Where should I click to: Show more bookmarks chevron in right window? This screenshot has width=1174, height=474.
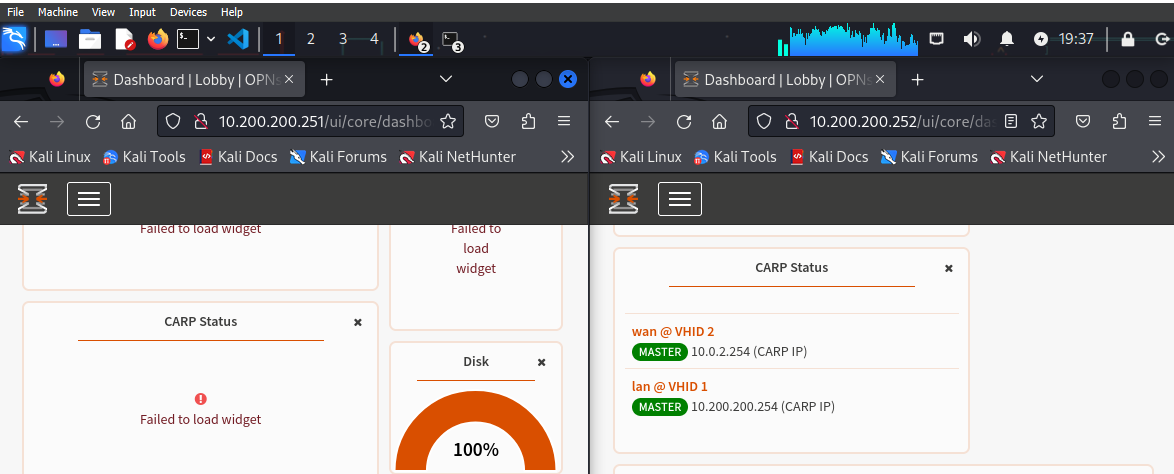click(x=1158, y=157)
